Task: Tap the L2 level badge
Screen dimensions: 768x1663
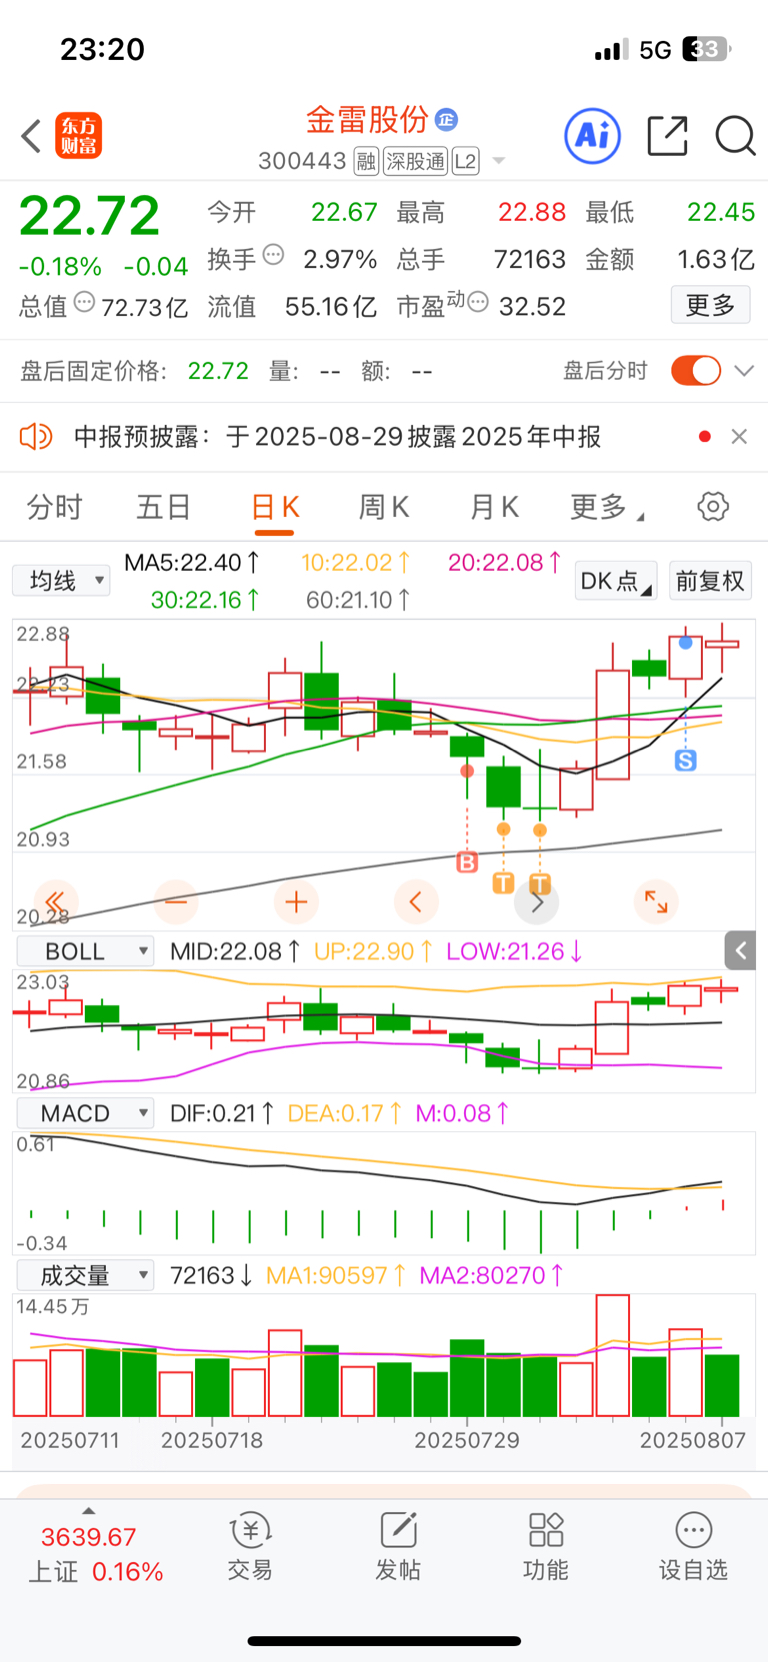Action: (466, 161)
